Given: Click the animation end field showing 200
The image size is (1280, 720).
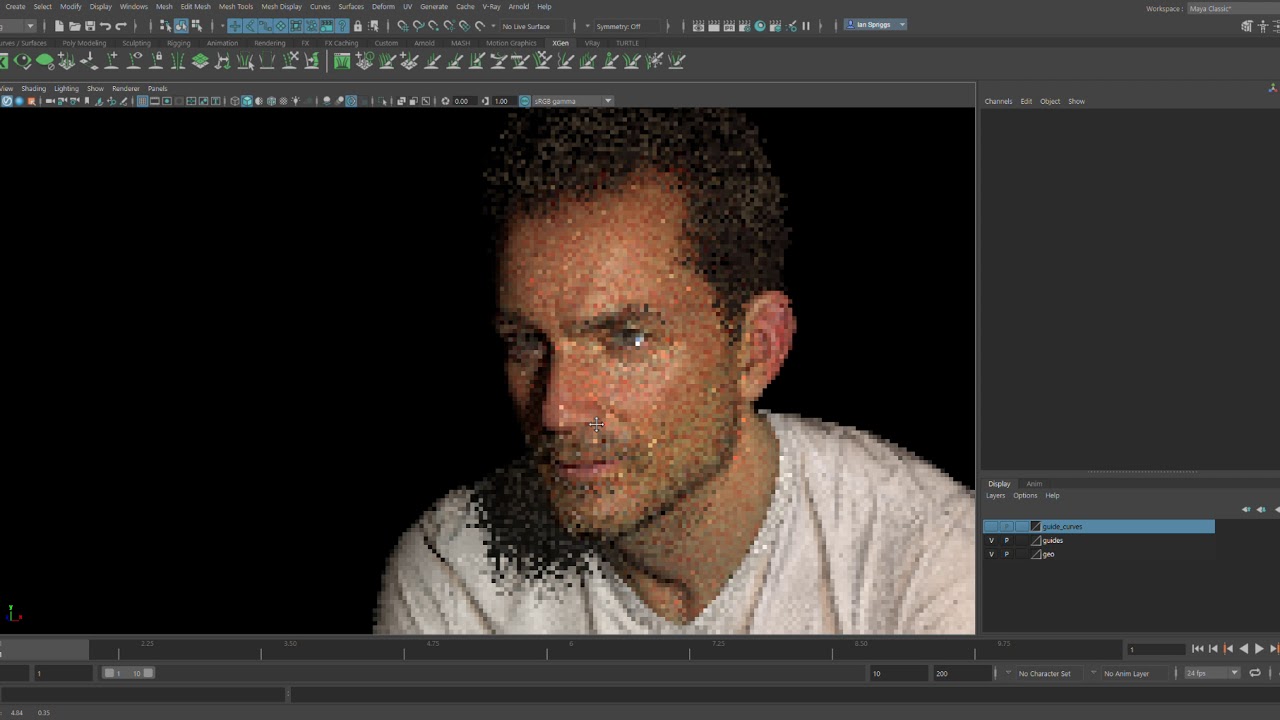Looking at the screenshot, I should [961, 673].
